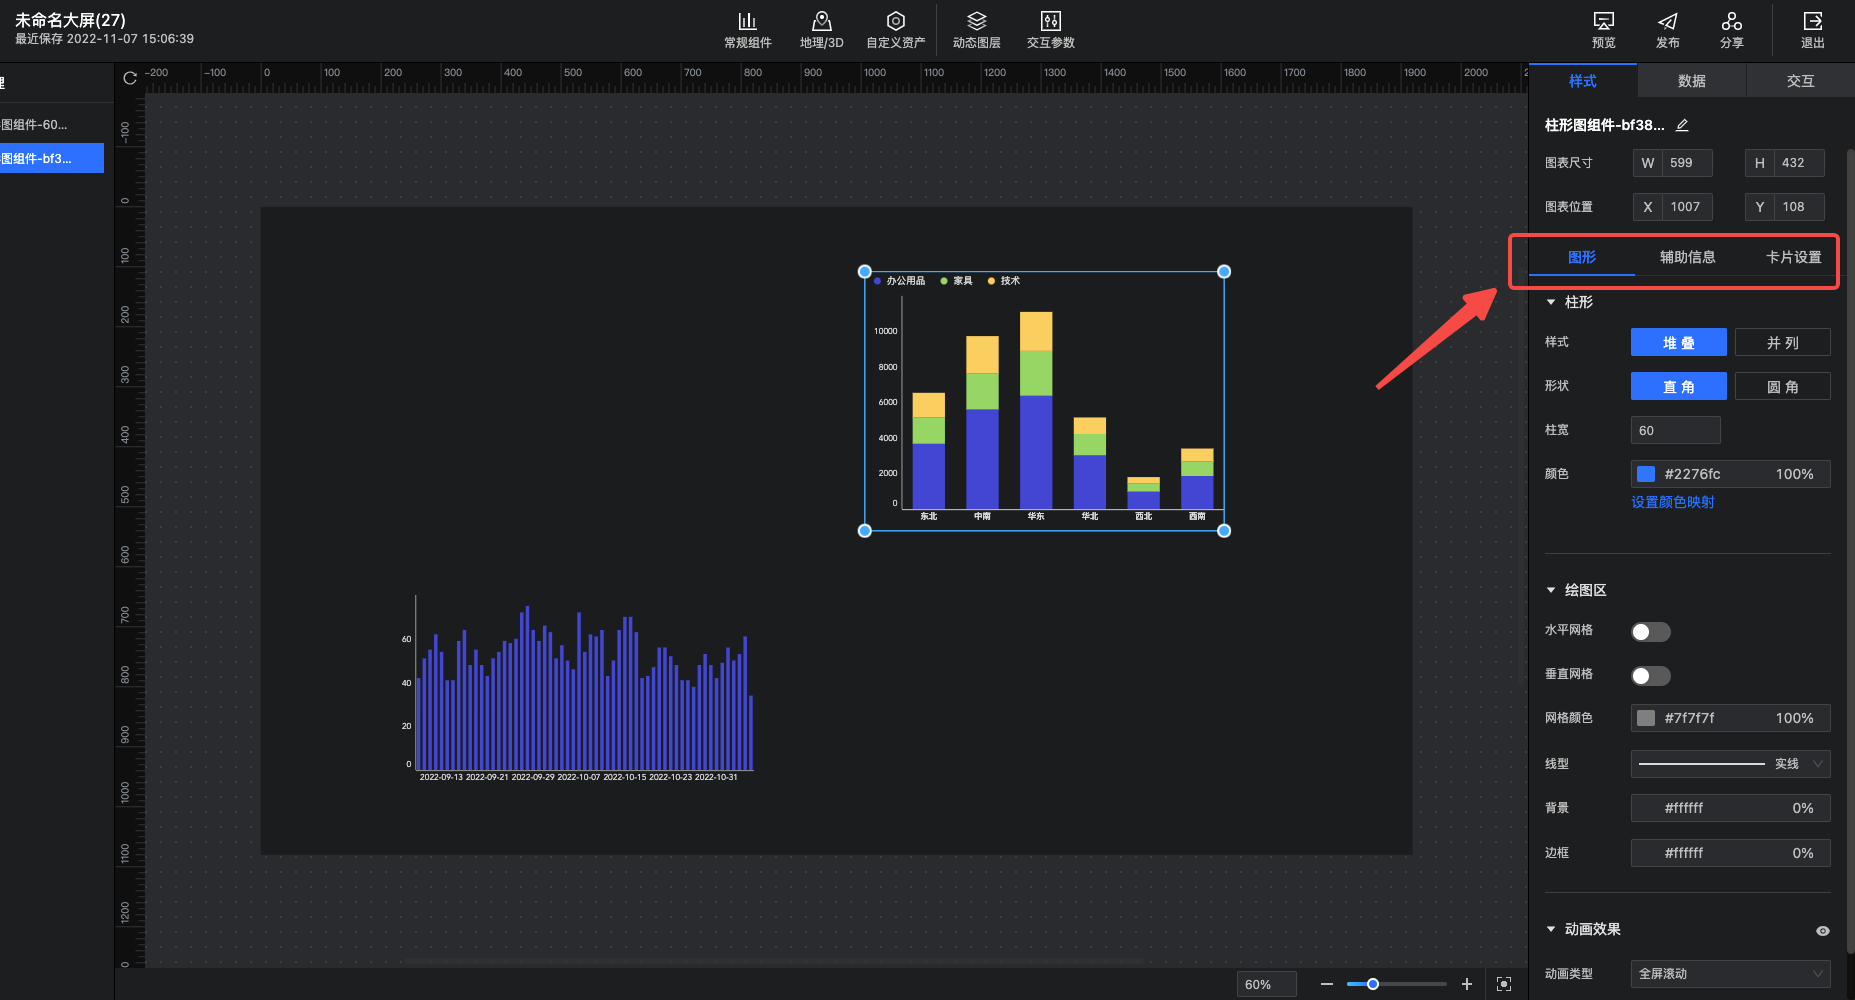Select the 并列 bar style button
This screenshot has width=1855, height=1000.
[1782, 343]
